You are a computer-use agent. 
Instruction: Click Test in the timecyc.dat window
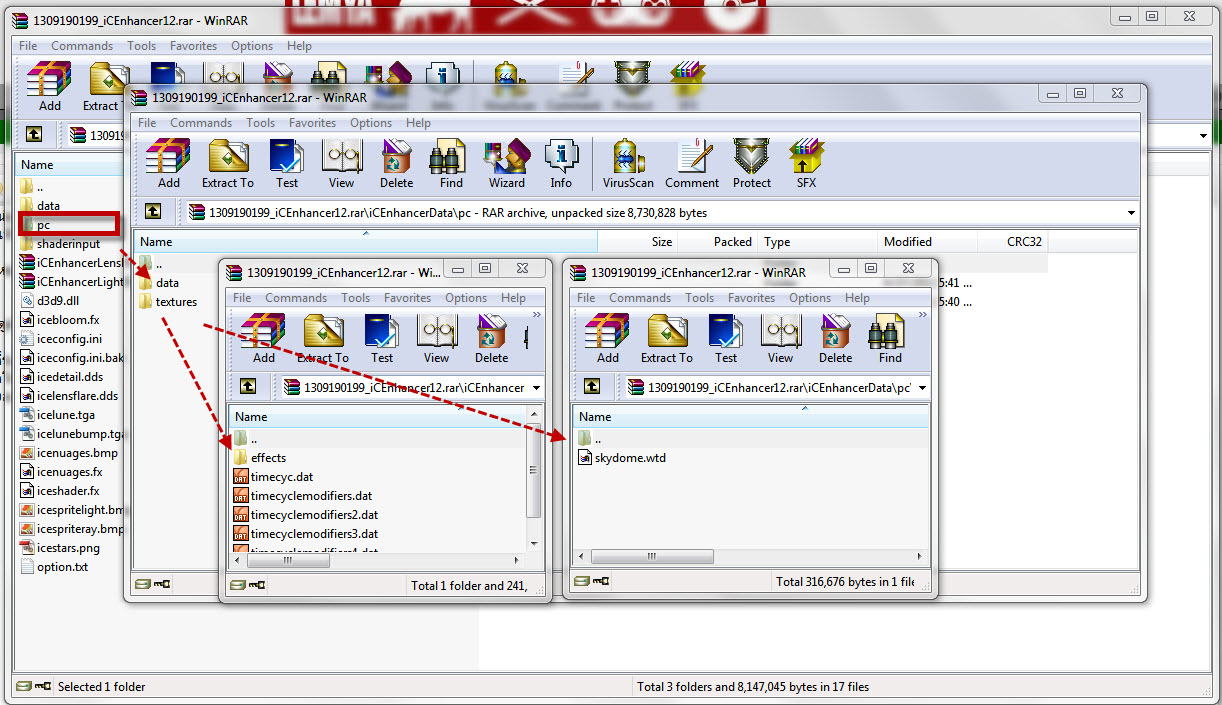[x=382, y=339]
